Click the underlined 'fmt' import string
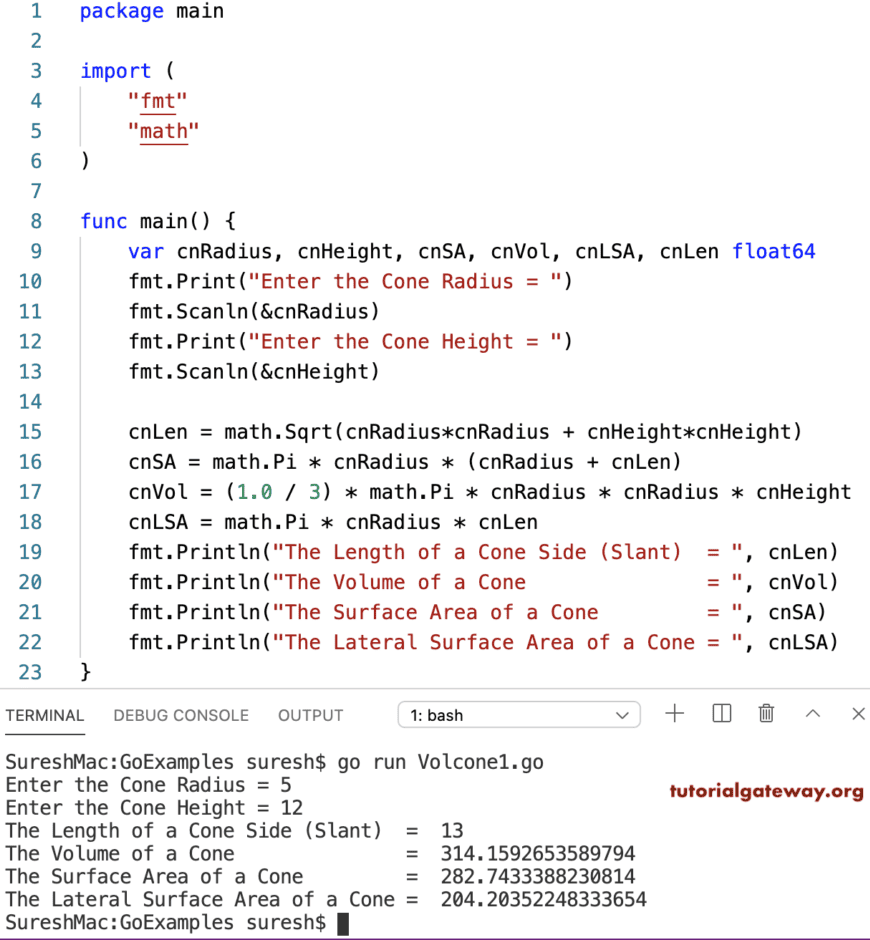The width and height of the screenshot is (870, 940). point(157,101)
